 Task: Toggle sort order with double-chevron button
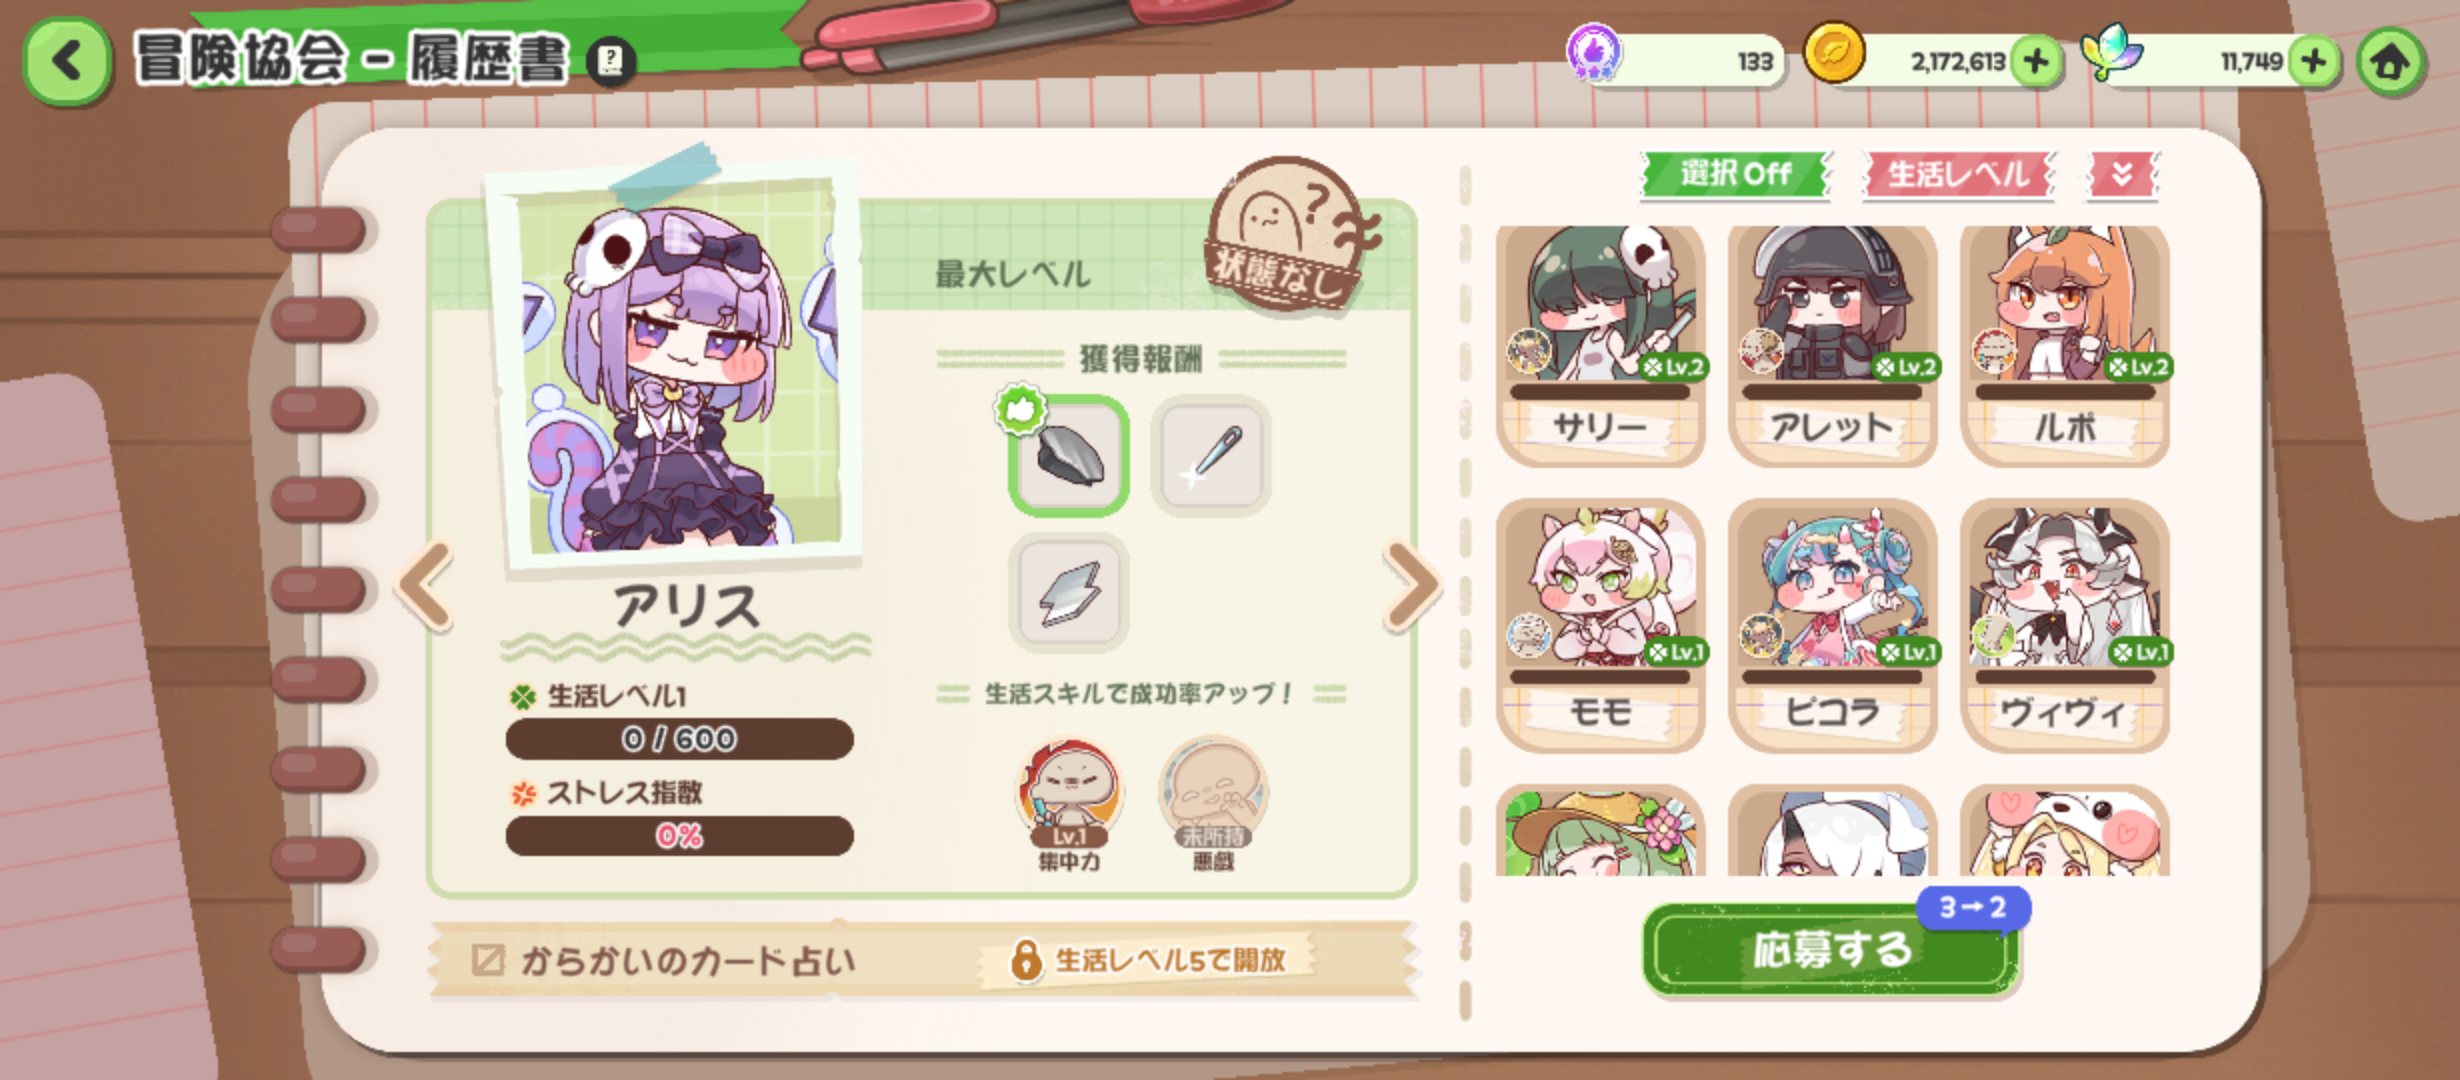(x=2122, y=174)
